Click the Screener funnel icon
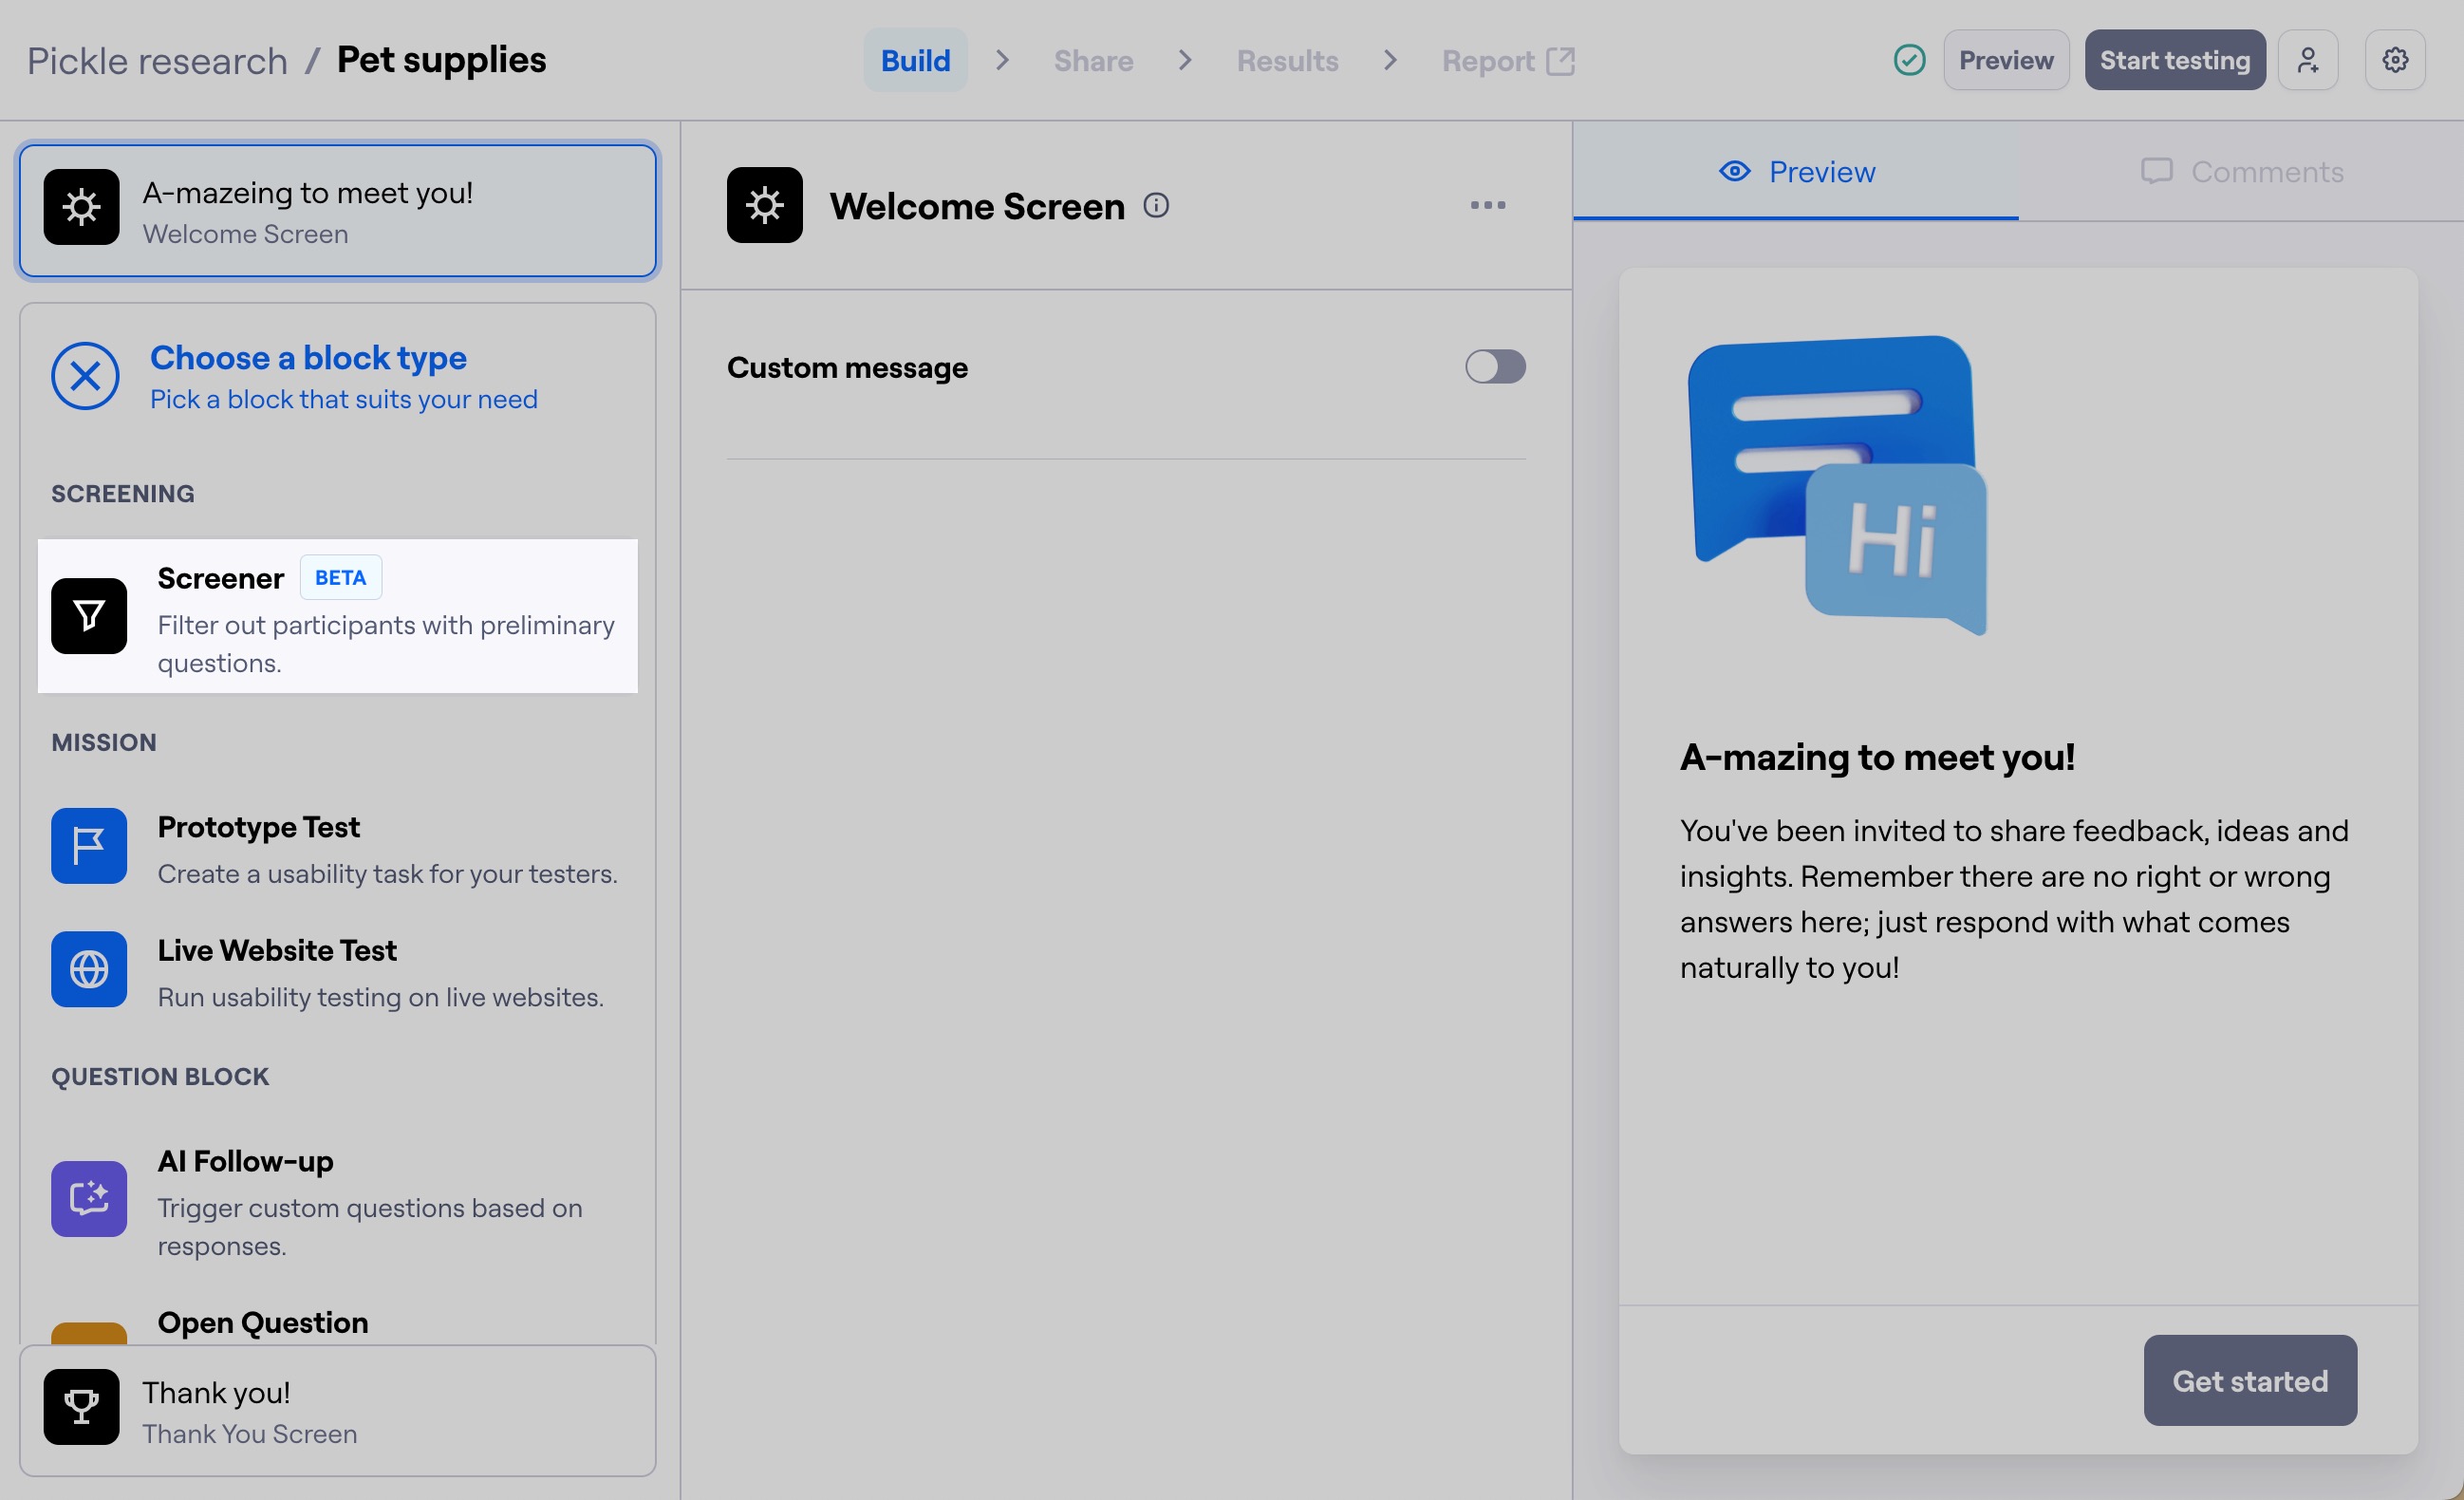 pos(89,615)
